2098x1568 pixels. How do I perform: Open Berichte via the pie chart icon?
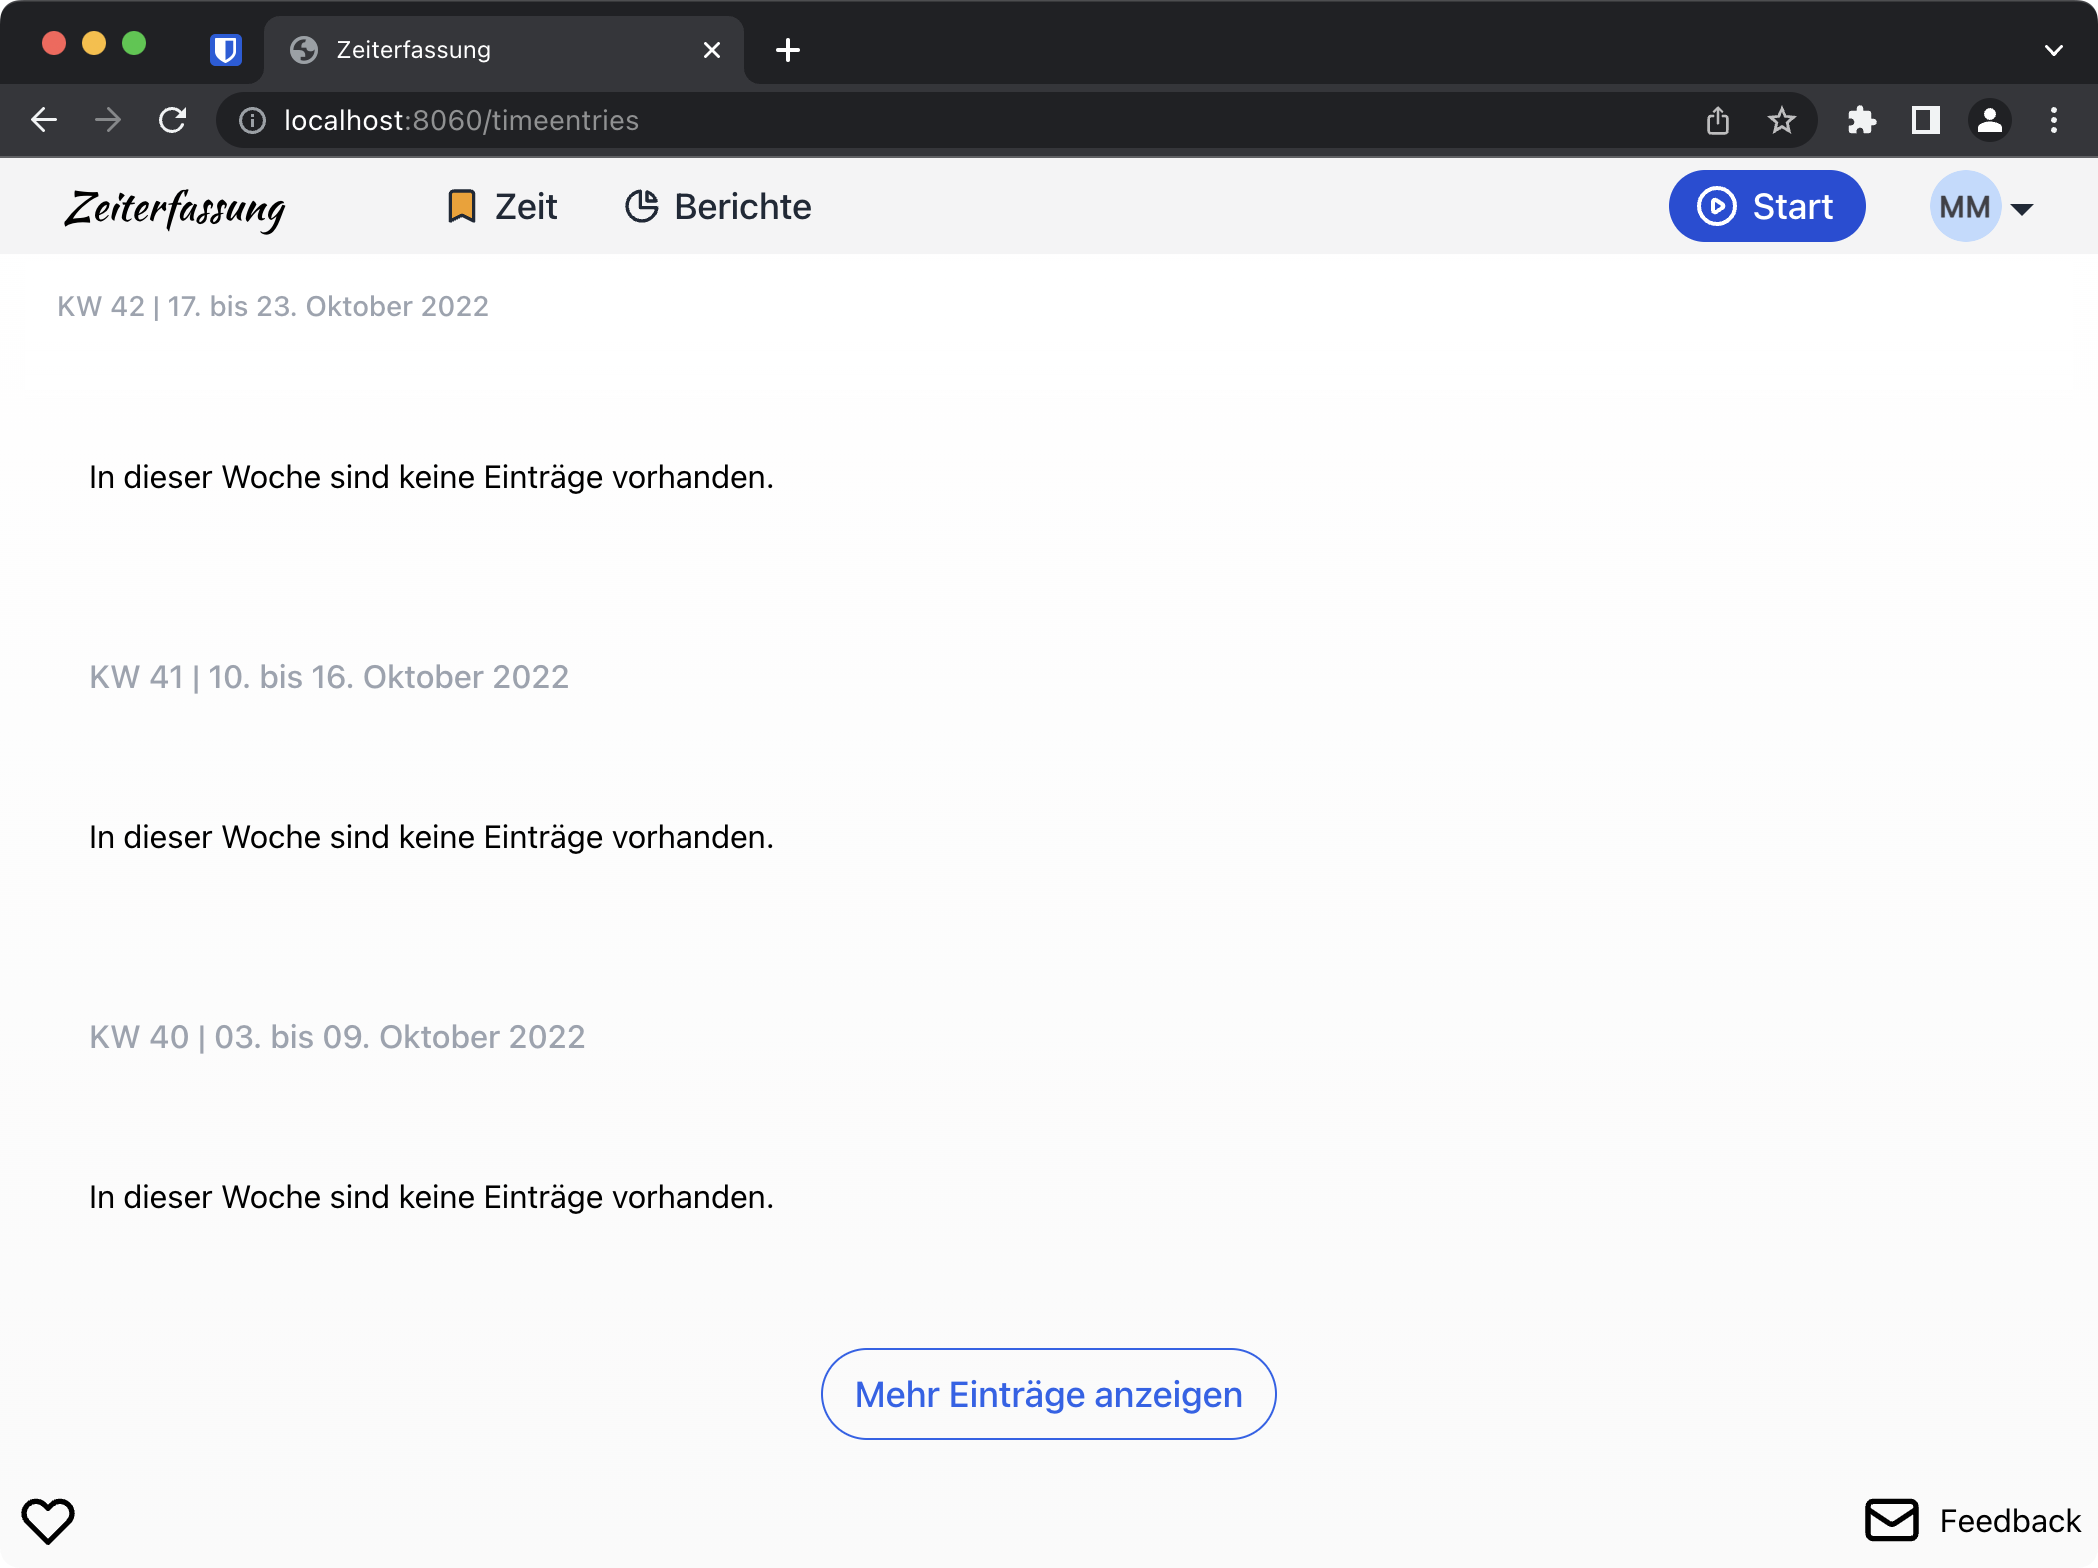tap(641, 206)
